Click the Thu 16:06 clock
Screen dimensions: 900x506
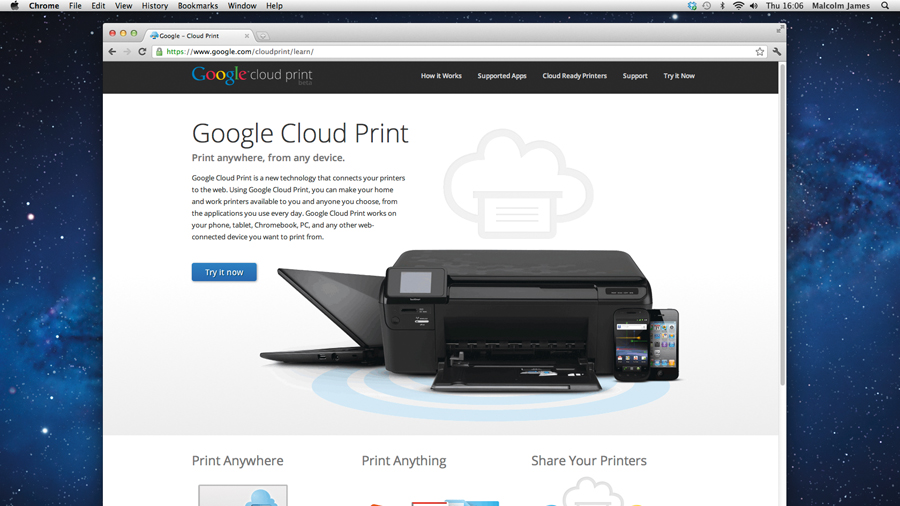785,6
